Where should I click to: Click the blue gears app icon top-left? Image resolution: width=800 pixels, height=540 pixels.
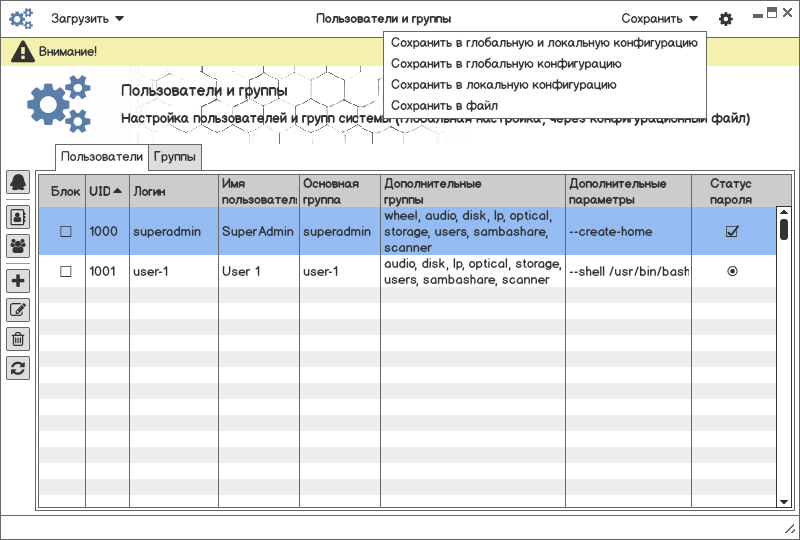tap(21, 19)
